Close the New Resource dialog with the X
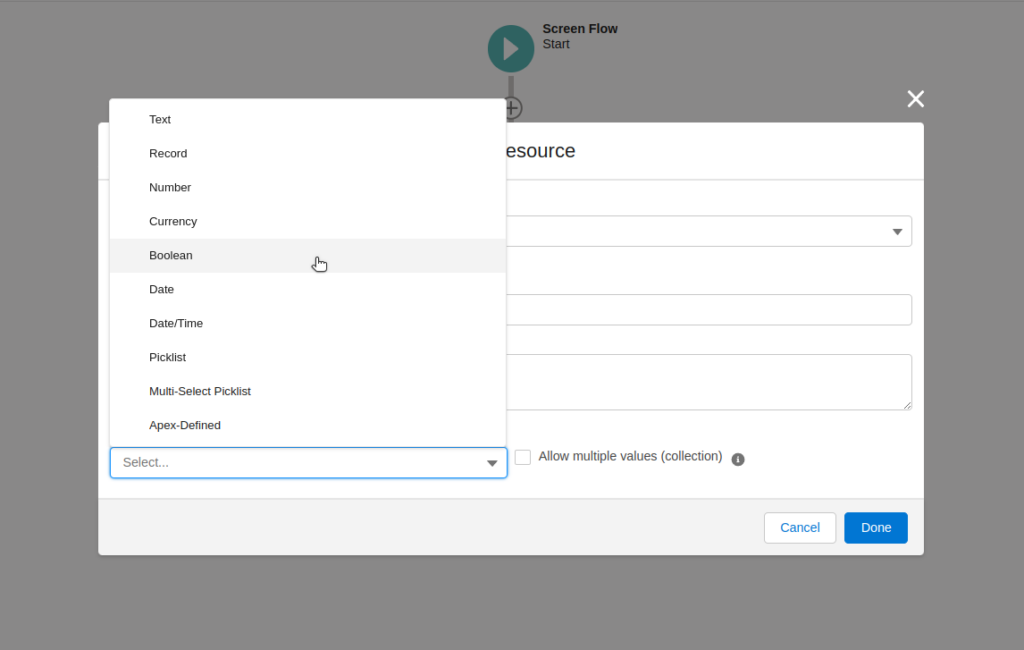The image size is (1024, 650). coord(915,99)
